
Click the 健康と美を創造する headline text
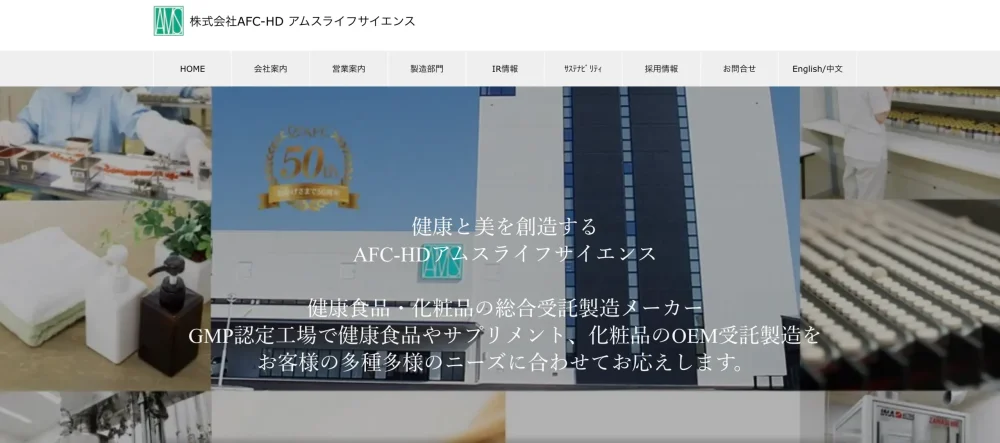pos(504,226)
